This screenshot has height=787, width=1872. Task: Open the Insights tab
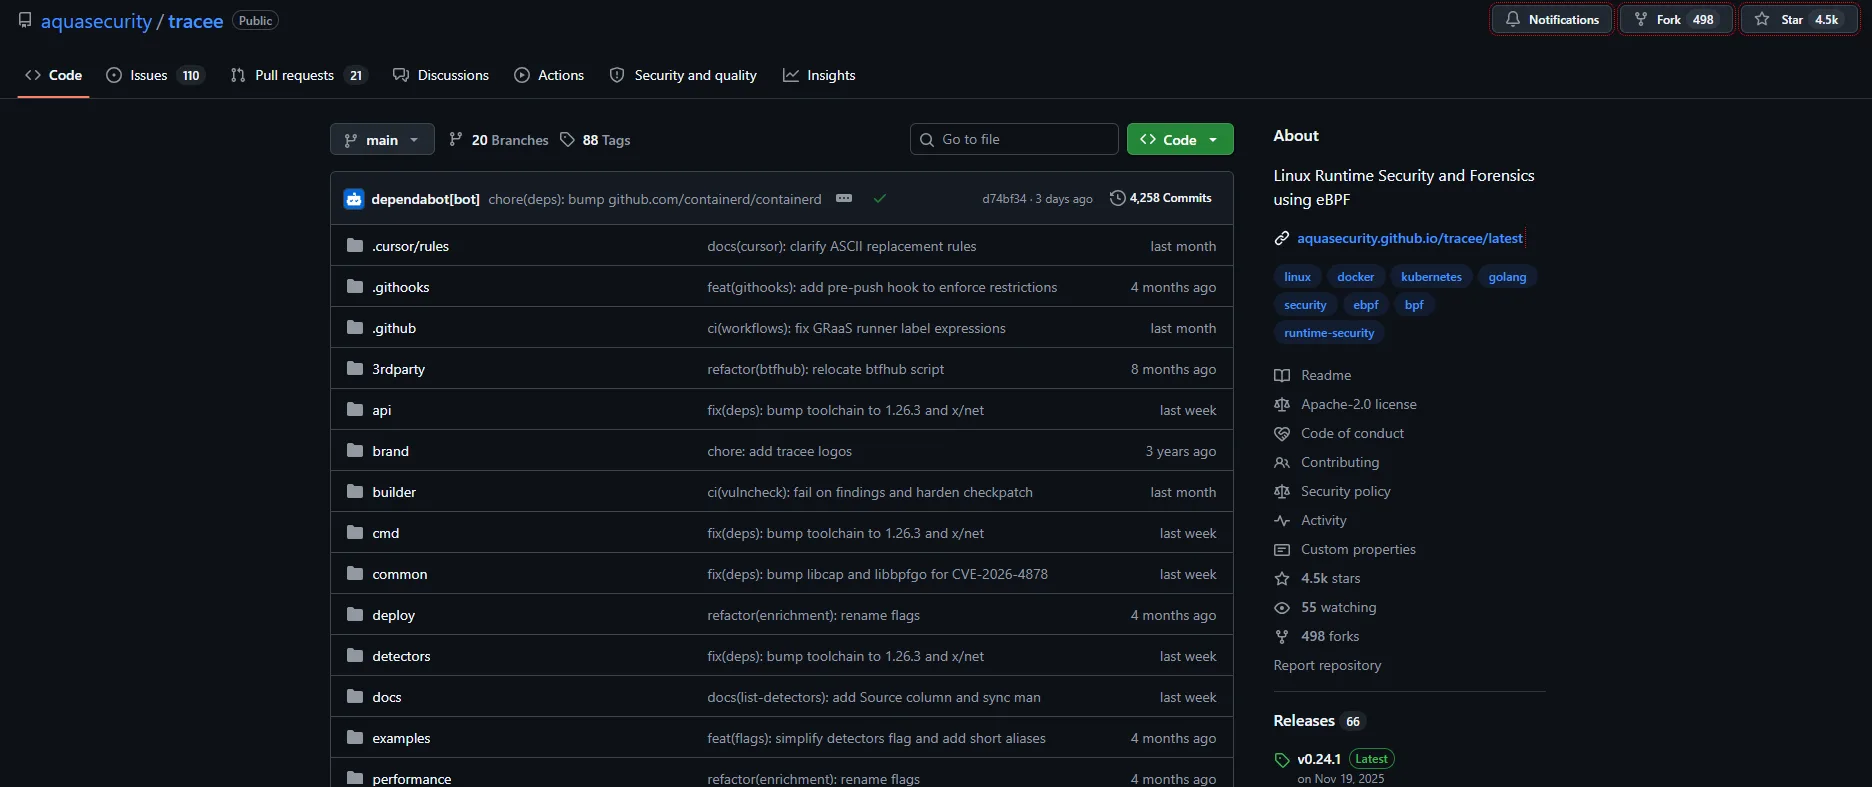819,75
